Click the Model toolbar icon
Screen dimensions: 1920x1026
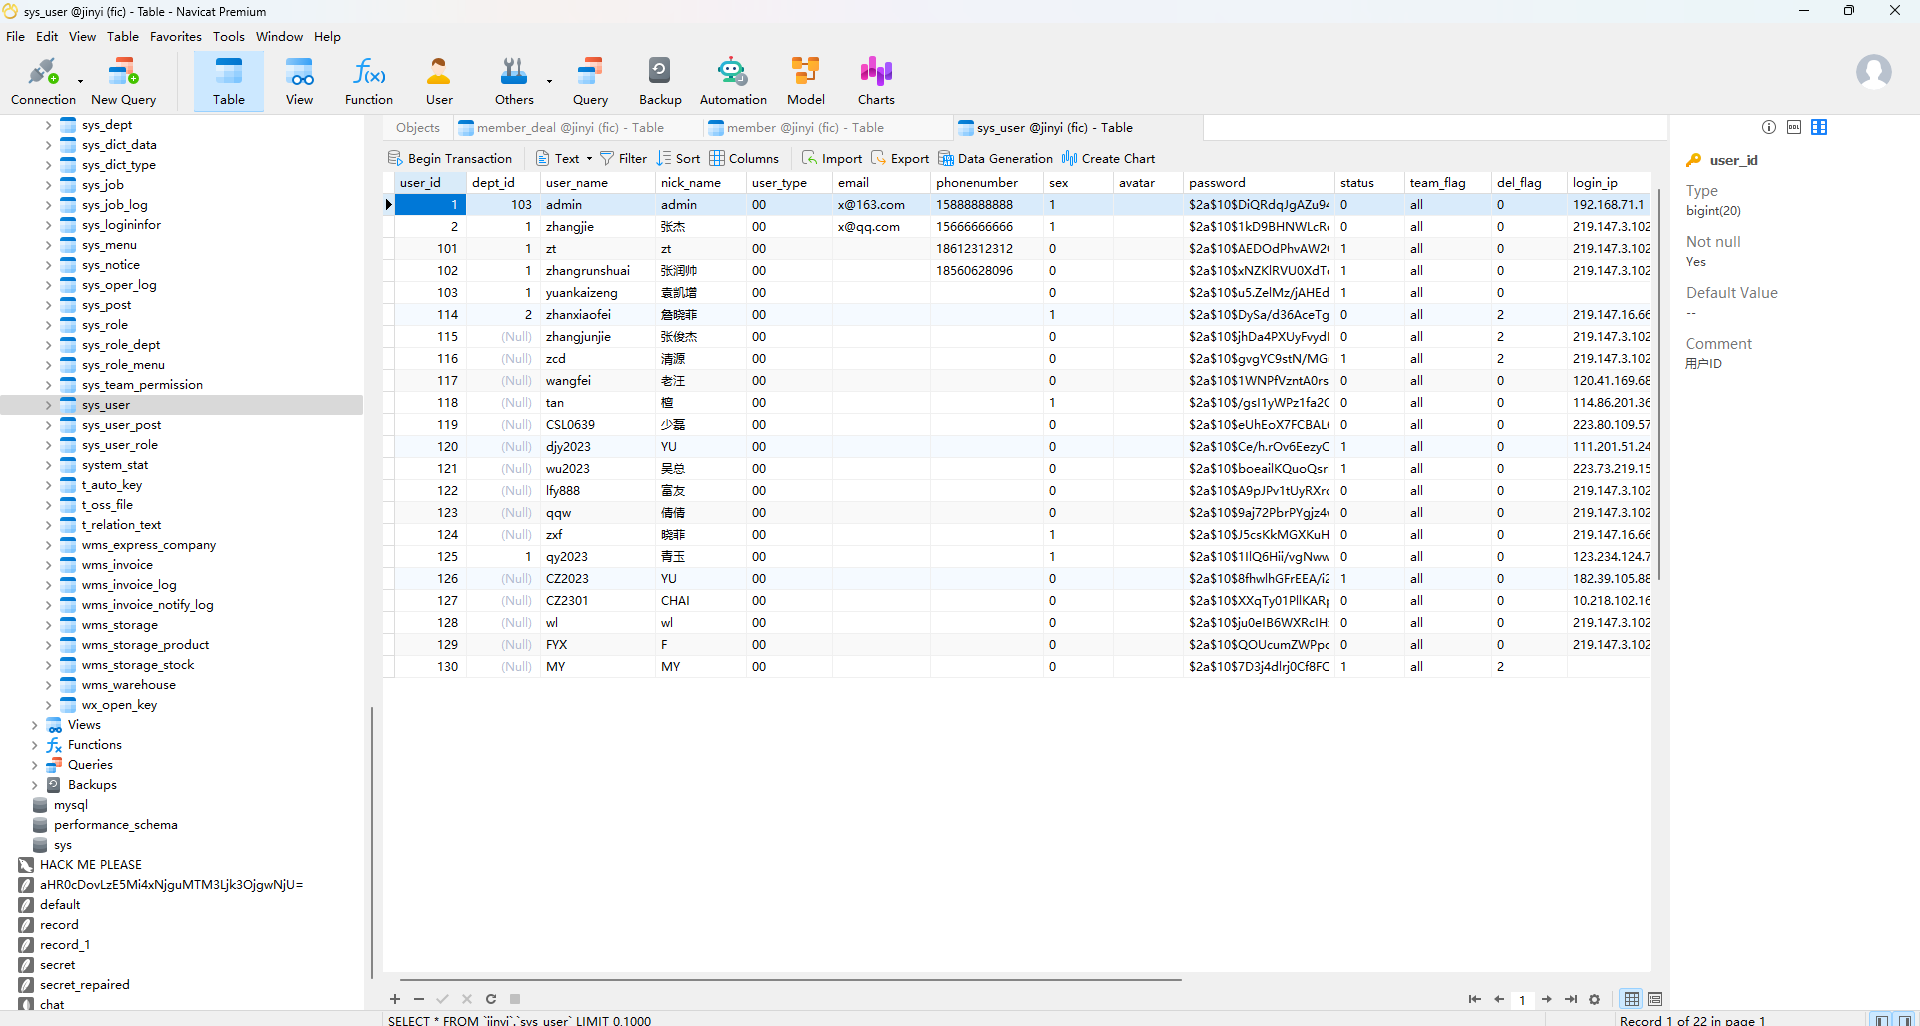click(806, 80)
